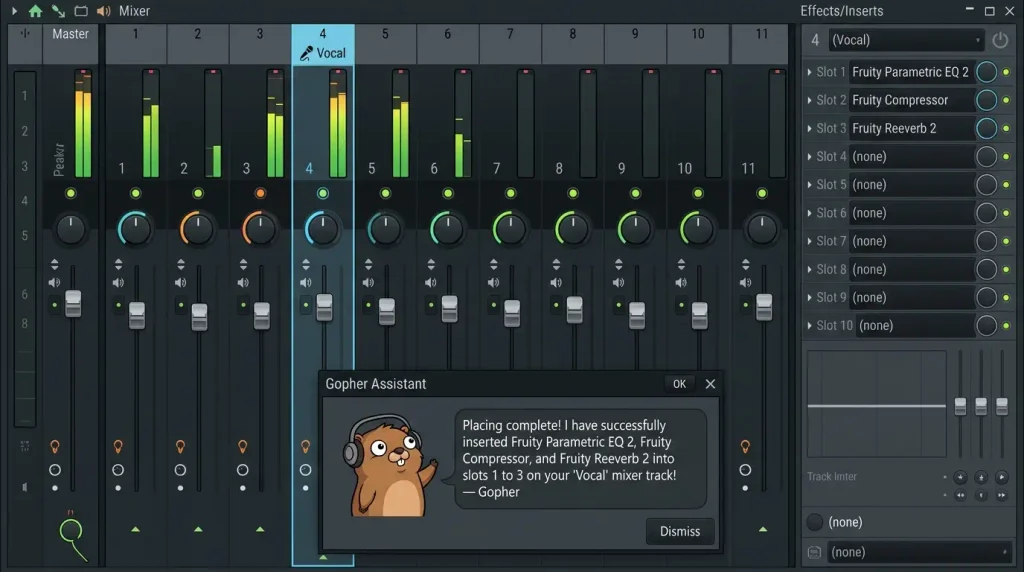This screenshot has height=572, width=1024.
Task: Select track 8 header
Action: 572,44
